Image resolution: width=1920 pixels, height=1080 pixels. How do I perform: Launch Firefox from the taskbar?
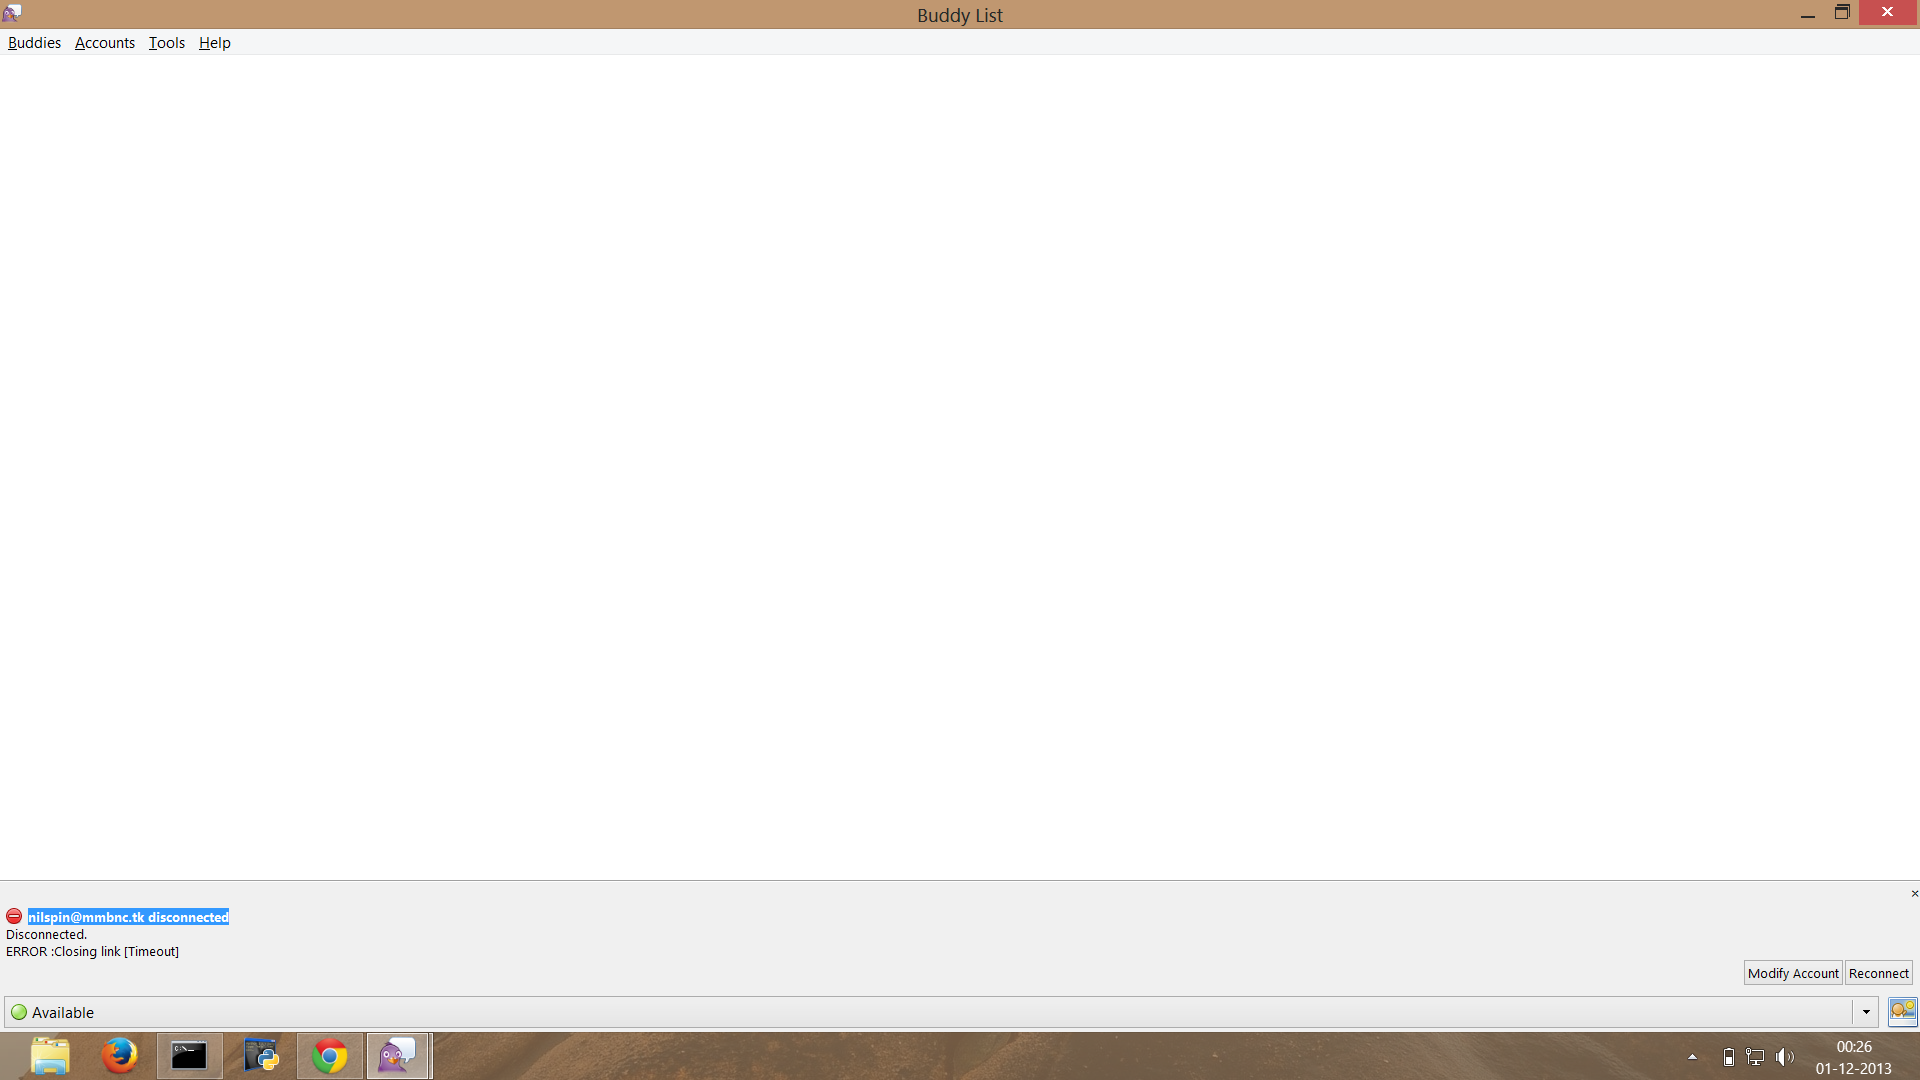click(x=119, y=1056)
